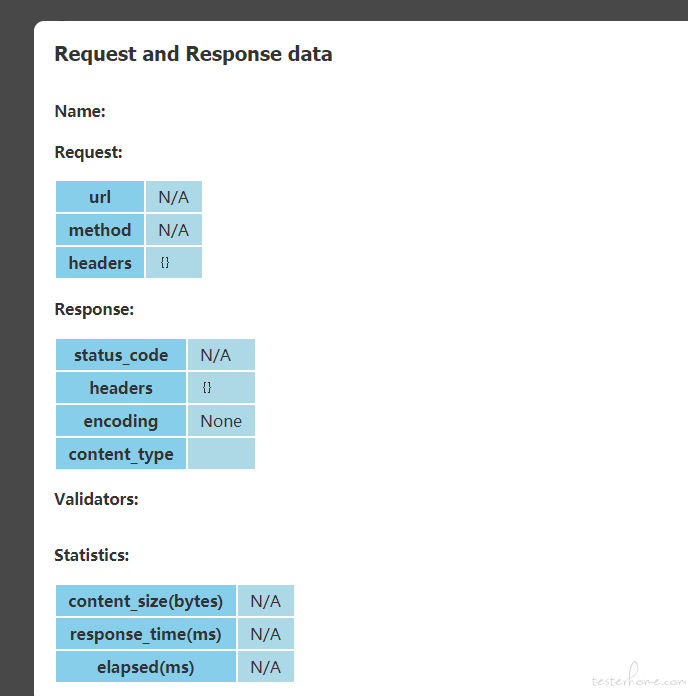
Task: Click the testerhome.com watermark
Action: 638,677
